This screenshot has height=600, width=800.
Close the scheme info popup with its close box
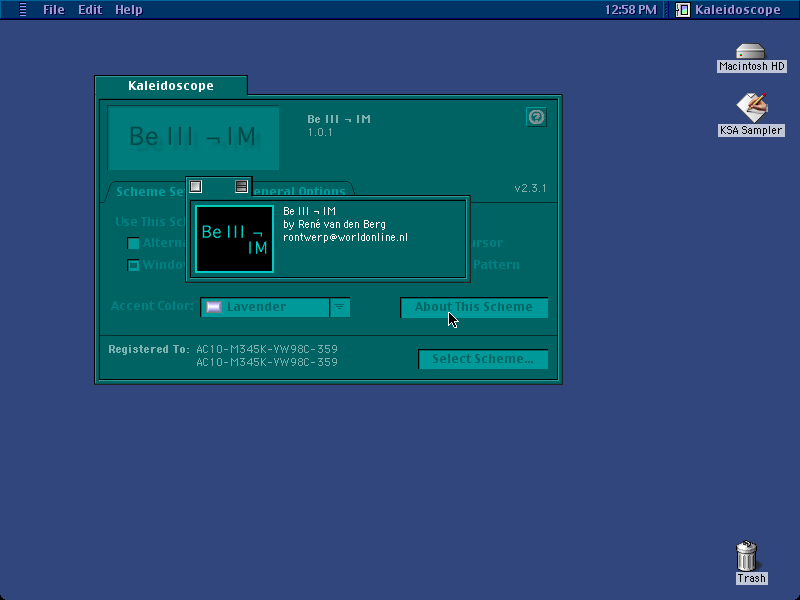[x=196, y=187]
